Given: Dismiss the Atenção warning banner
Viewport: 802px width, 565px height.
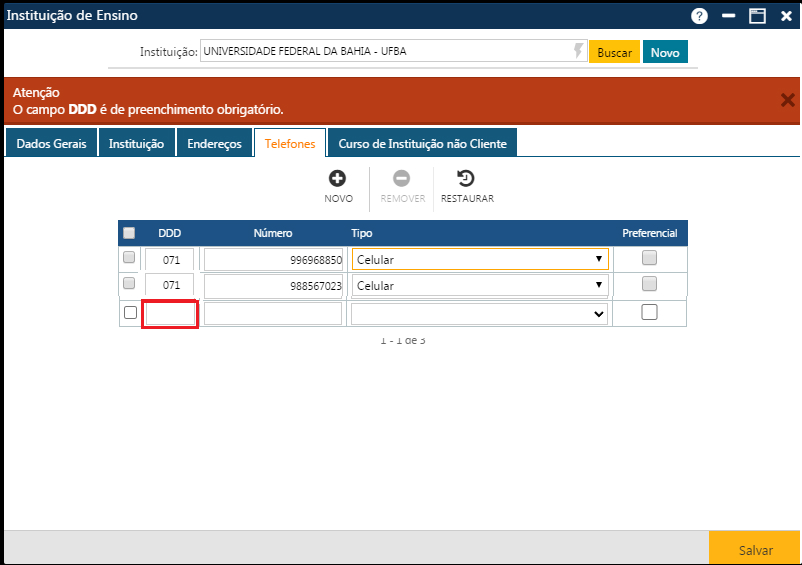Looking at the screenshot, I should pyautogui.click(x=788, y=100).
